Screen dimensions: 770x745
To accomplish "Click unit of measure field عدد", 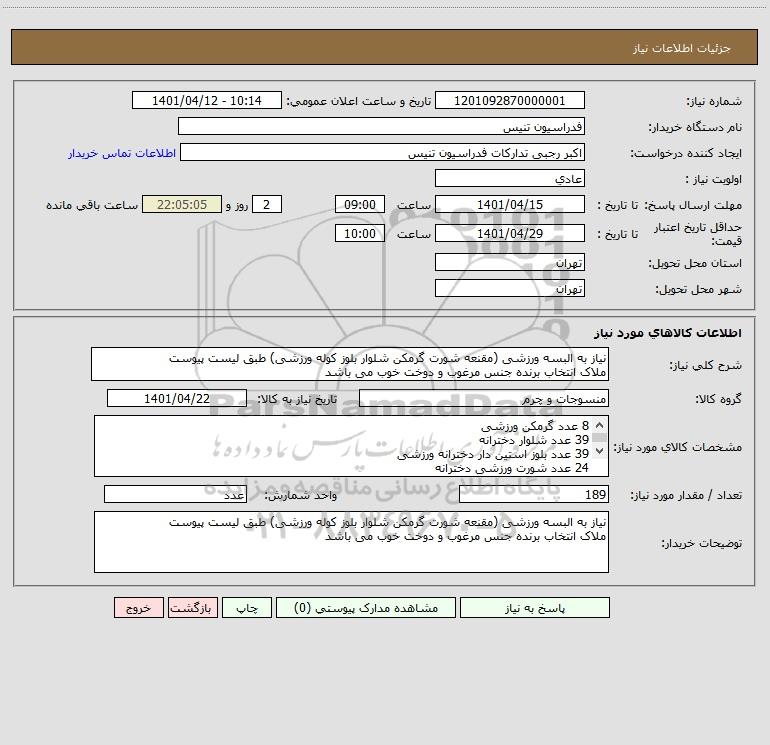I will pyautogui.click(x=175, y=495).
